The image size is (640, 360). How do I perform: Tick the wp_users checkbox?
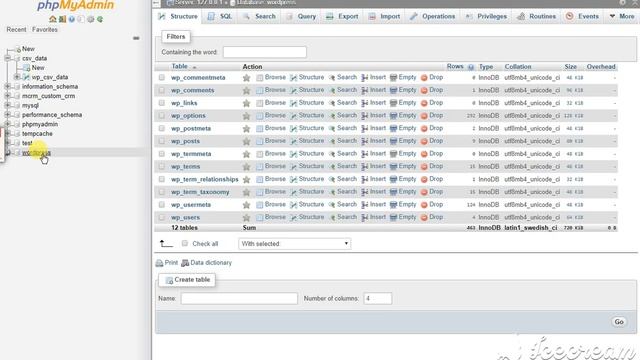point(162,217)
